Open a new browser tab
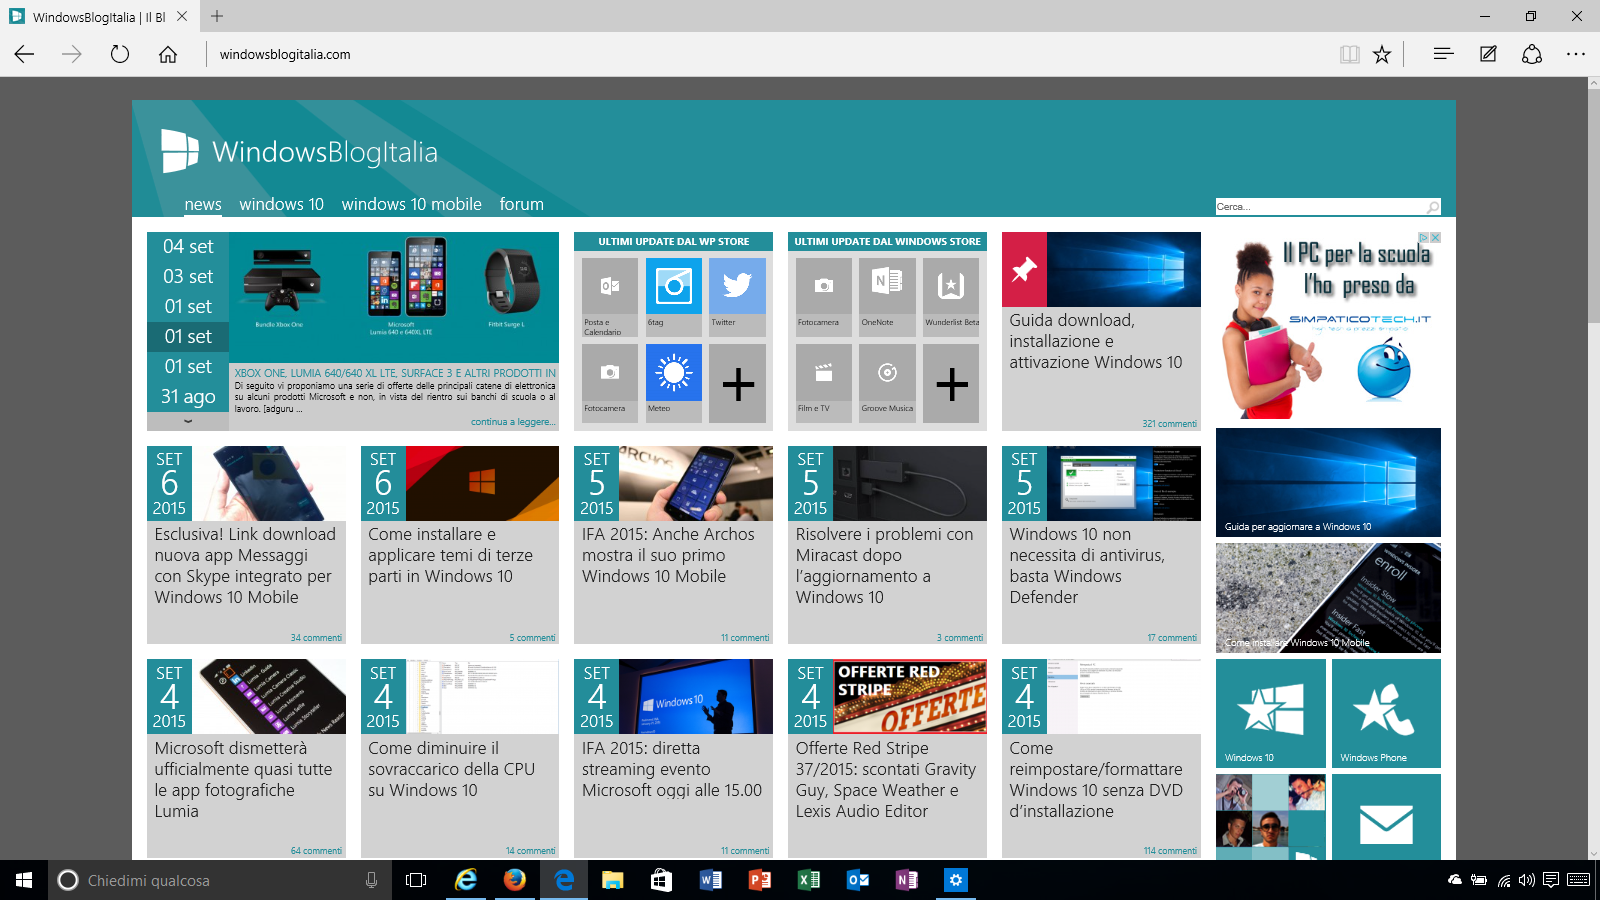The height and width of the screenshot is (900, 1600). tap(217, 16)
